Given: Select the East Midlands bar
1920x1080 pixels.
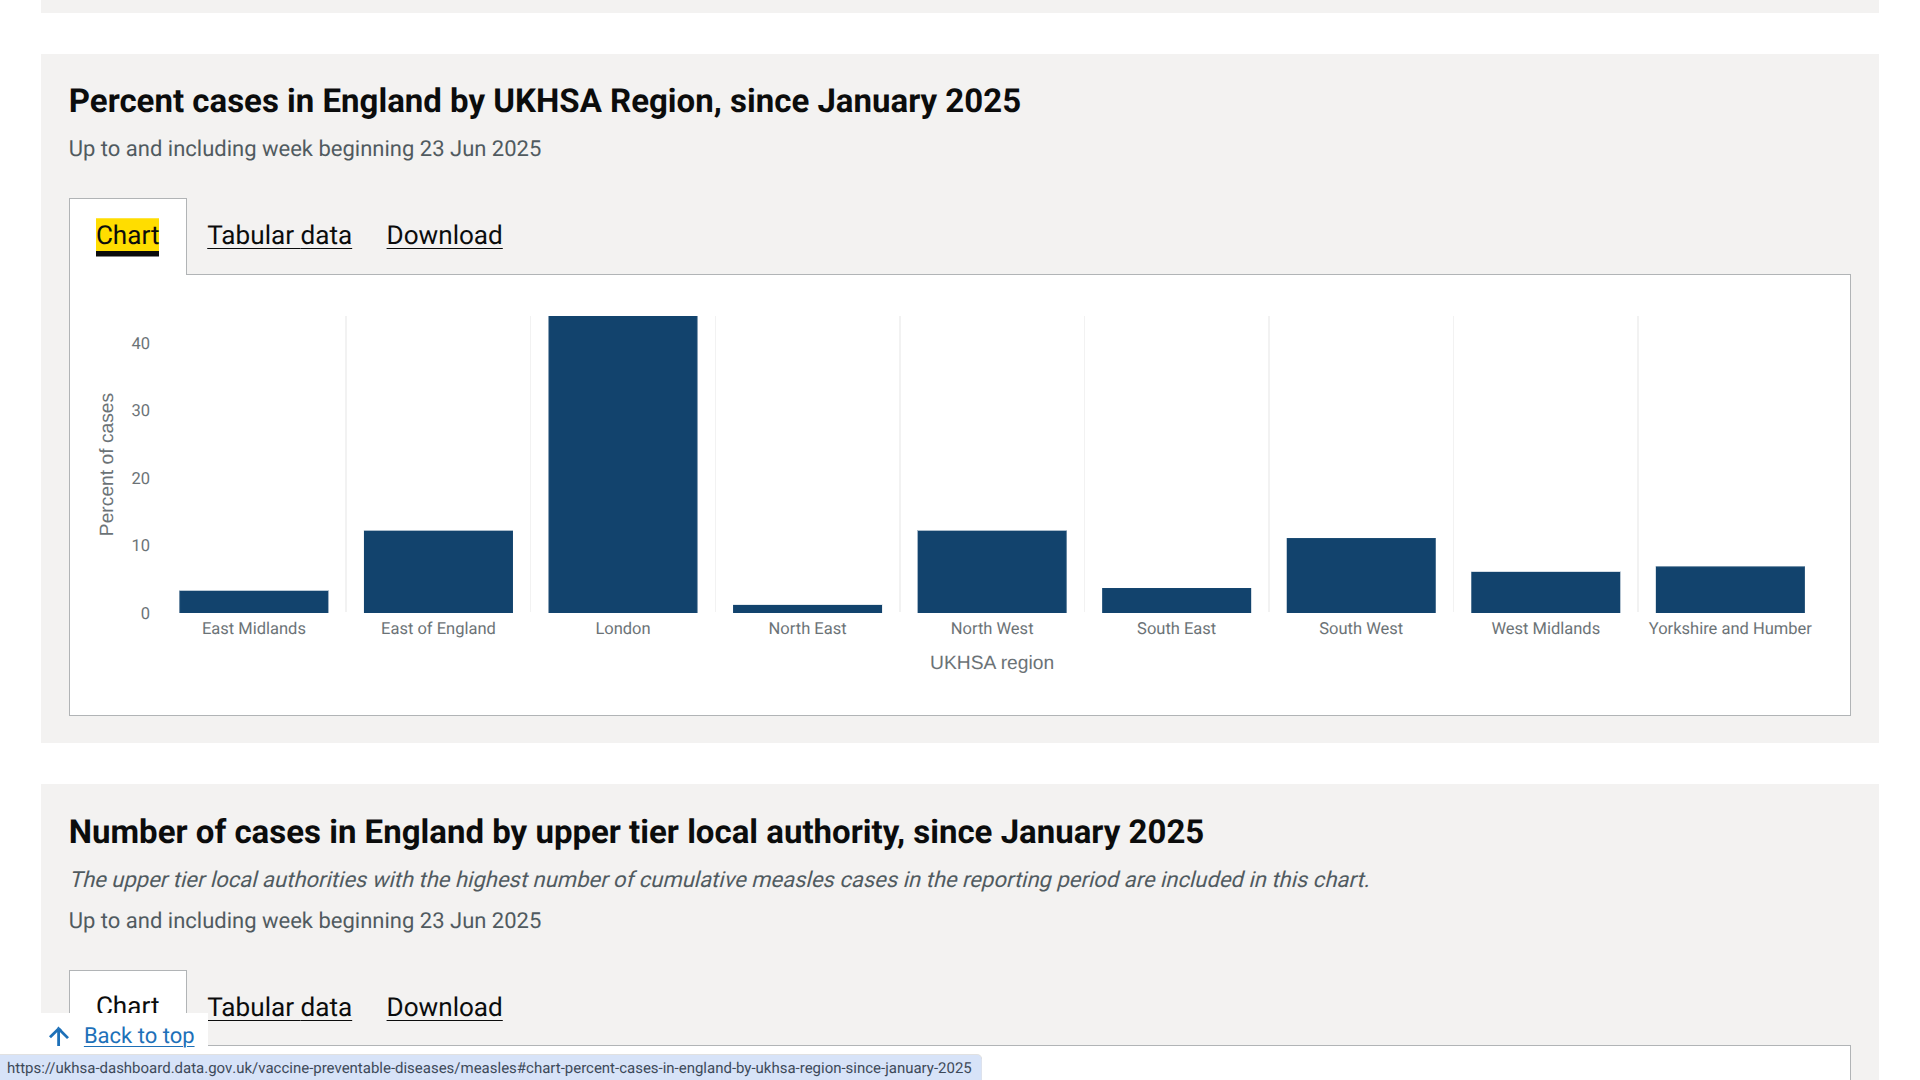Looking at the screenshot, I should click(253, 602).
